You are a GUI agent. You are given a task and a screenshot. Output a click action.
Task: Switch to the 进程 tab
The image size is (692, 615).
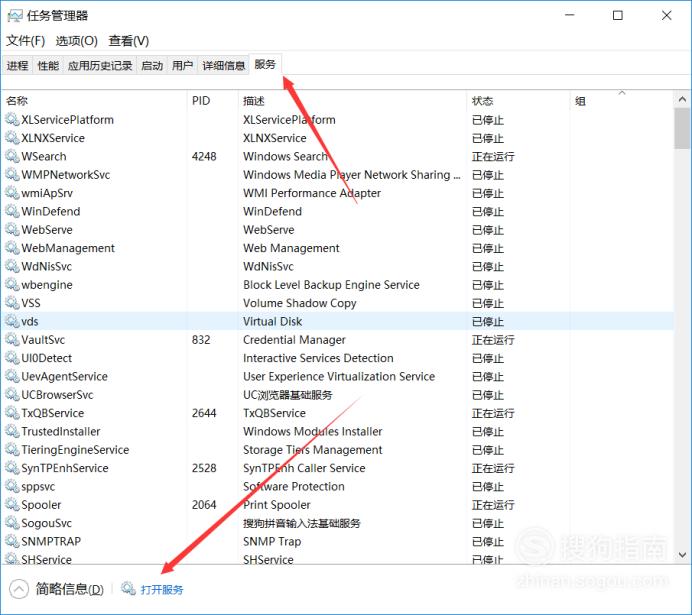click(x=17, y=66)
